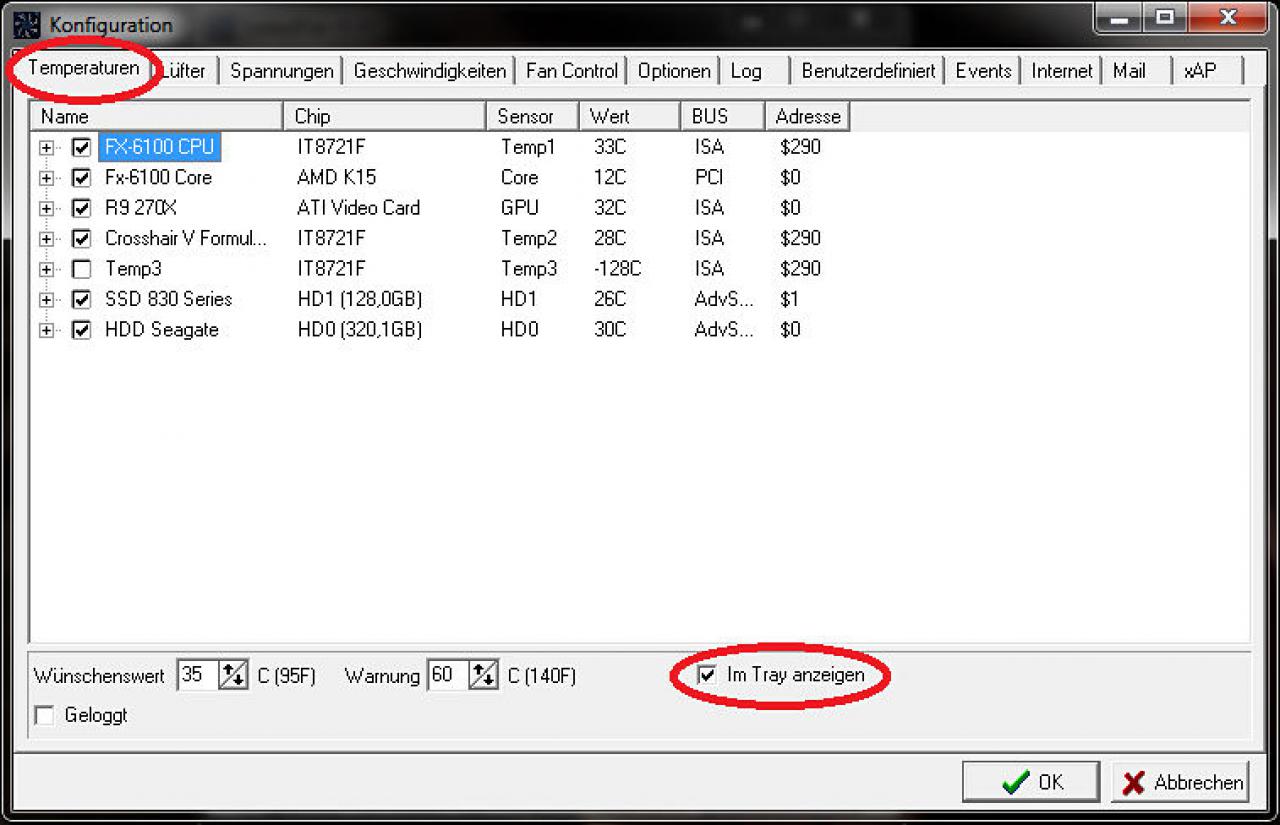Enable the Temp3 sensor checkbox
Viewport: 1280px width, 825px height.
82,269
